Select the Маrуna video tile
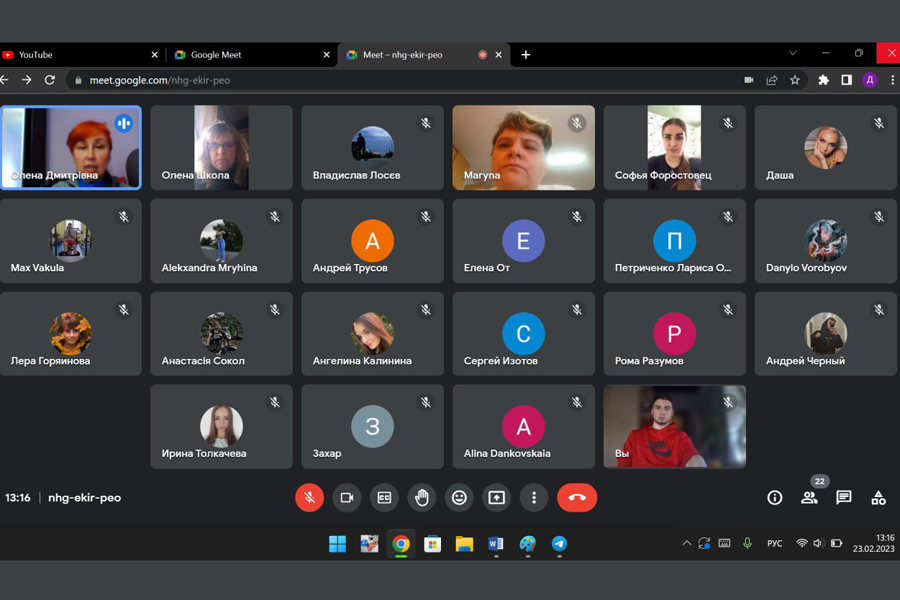 [x=523, y=148]
